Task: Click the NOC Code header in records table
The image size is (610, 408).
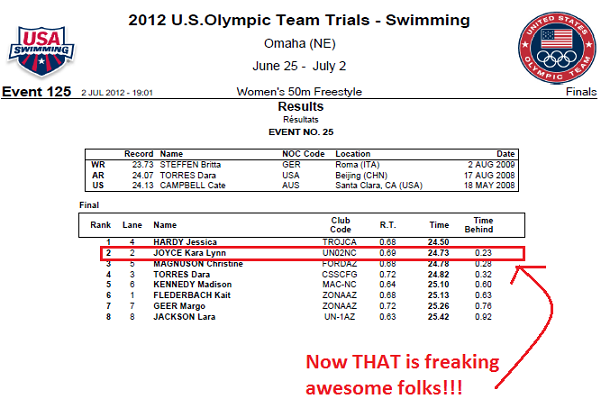Action: (303, 154)
